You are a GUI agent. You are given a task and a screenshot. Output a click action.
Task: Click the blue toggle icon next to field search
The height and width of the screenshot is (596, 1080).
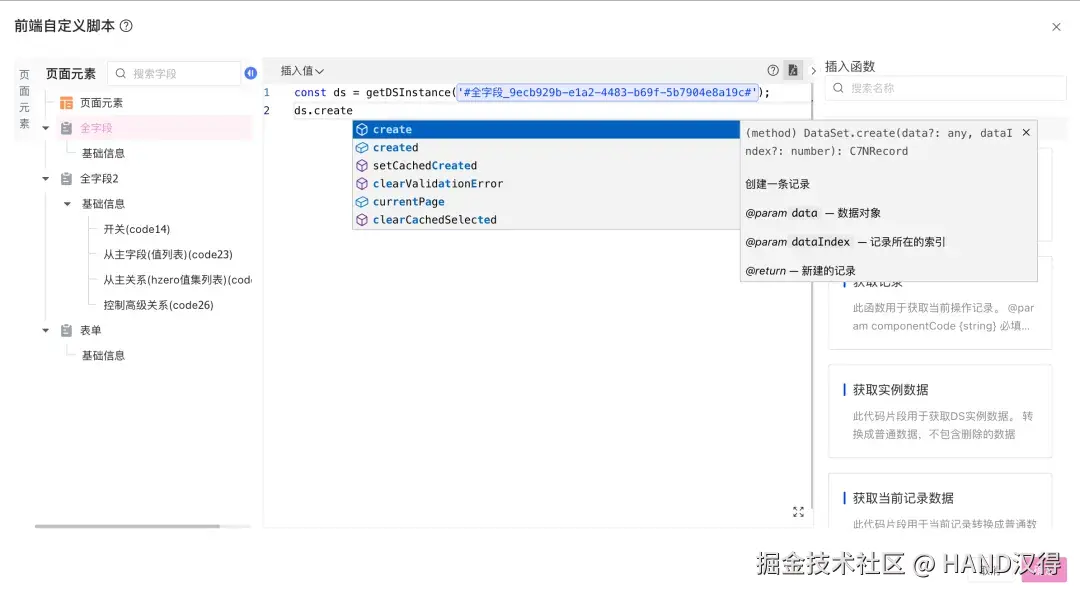[251, 73]
